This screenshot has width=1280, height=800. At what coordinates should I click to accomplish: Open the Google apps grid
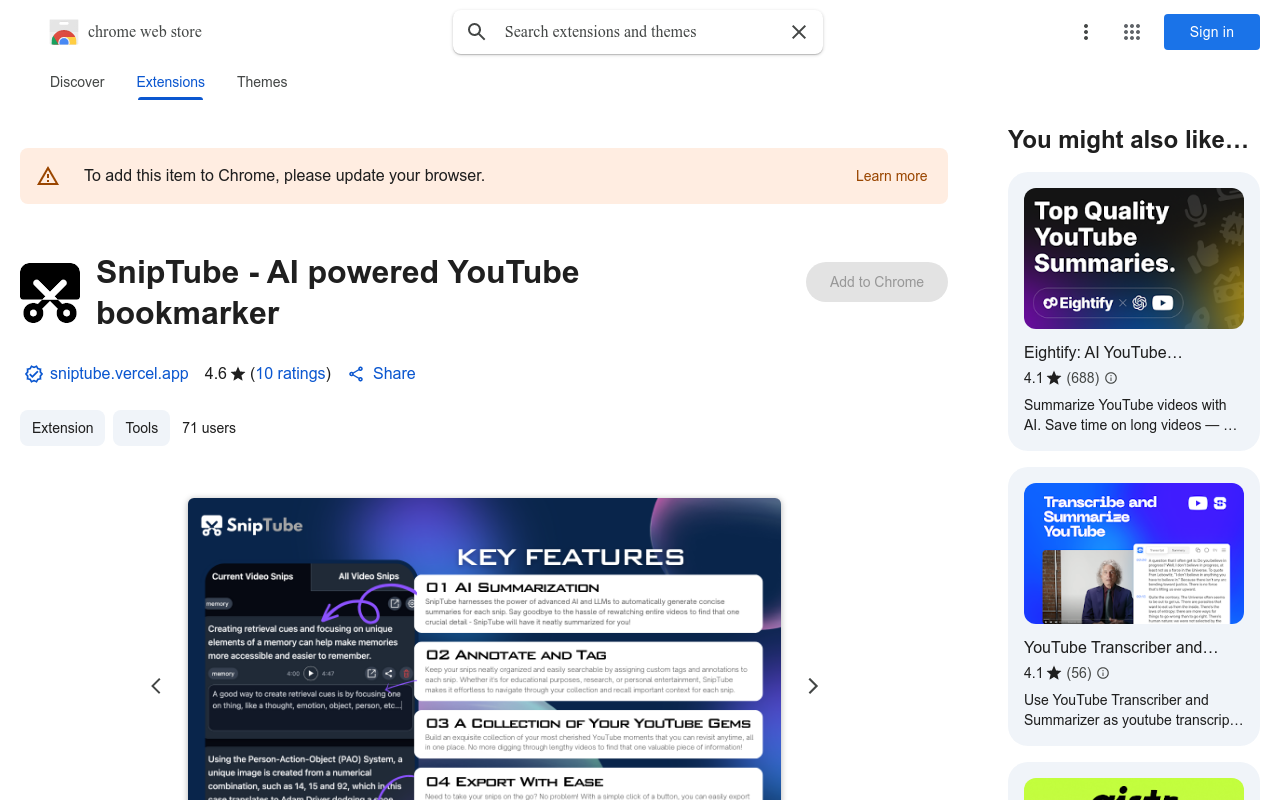(x=1132, y=32)
